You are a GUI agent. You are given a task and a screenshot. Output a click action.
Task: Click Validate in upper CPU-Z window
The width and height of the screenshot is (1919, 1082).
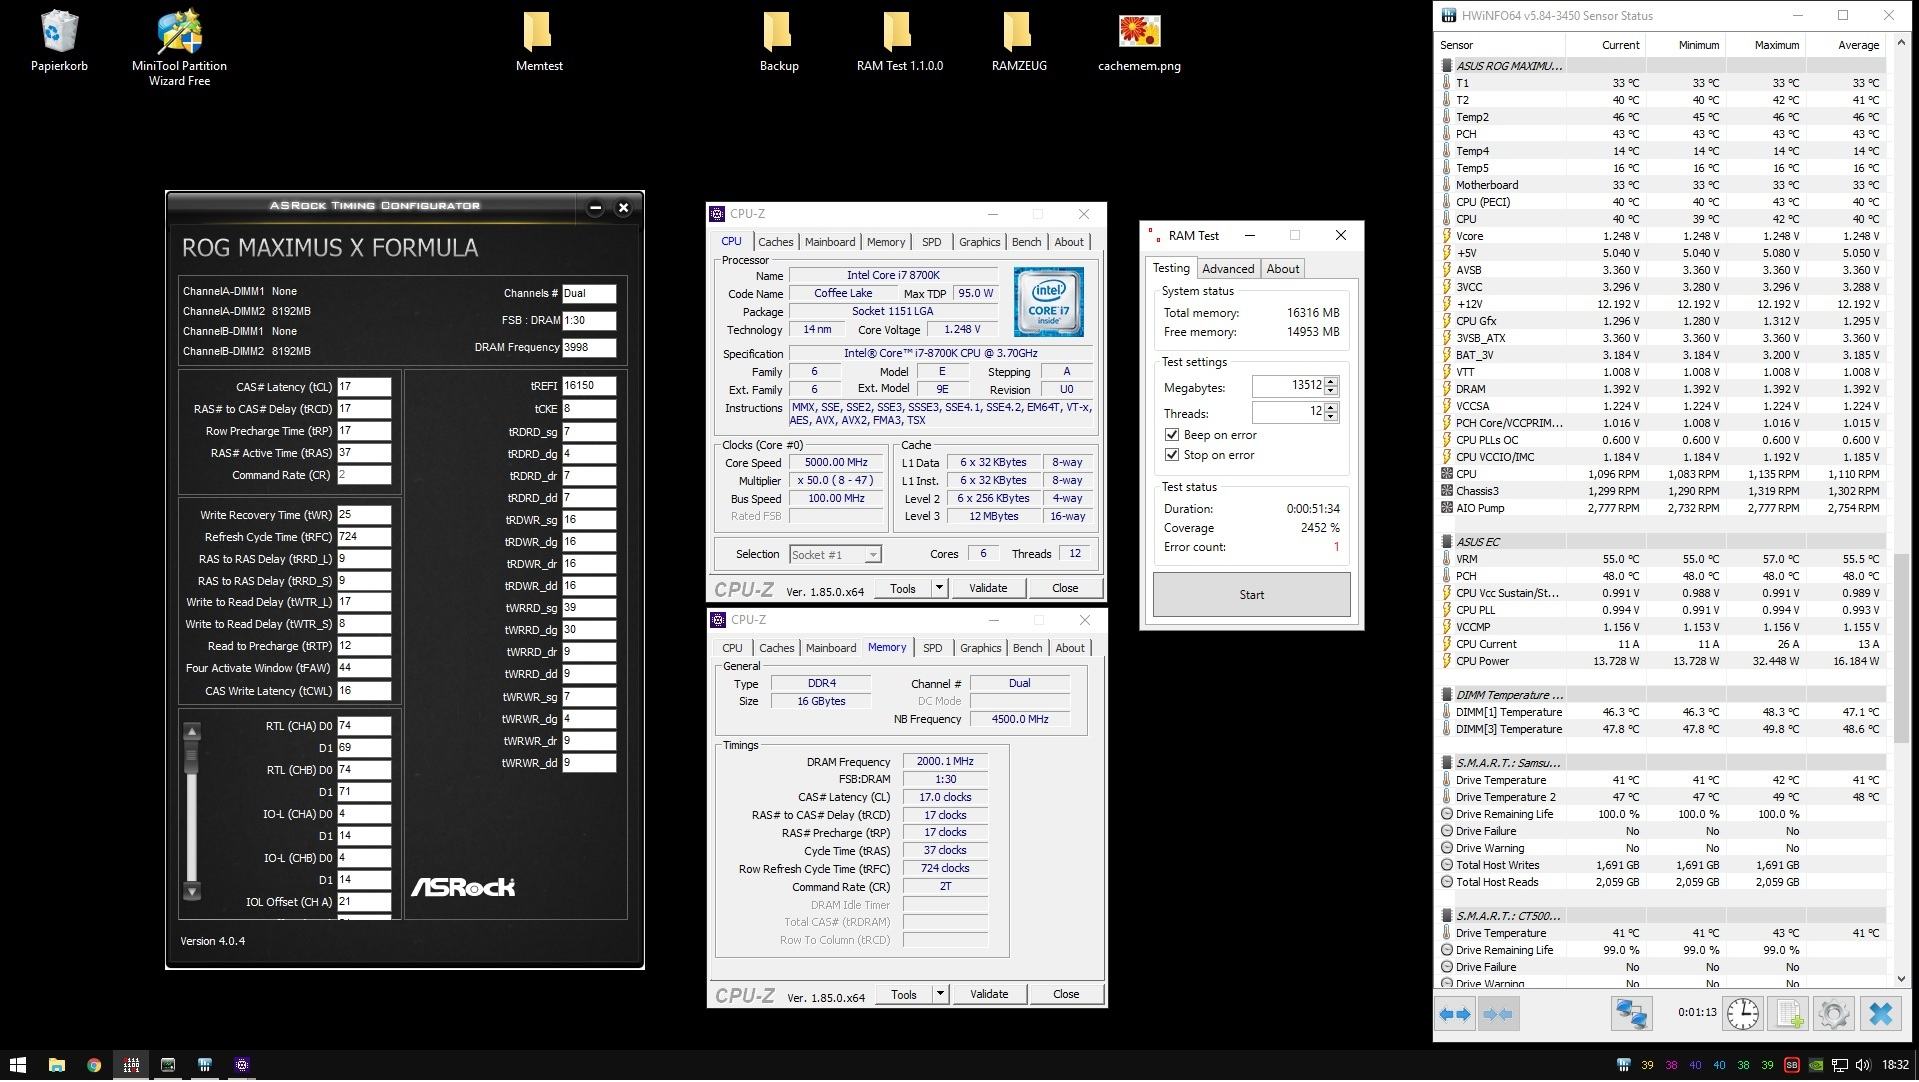point(988,588)
